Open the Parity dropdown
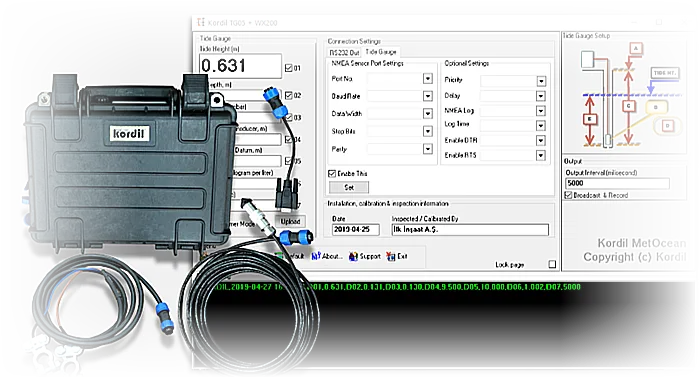 coord(428,149)
